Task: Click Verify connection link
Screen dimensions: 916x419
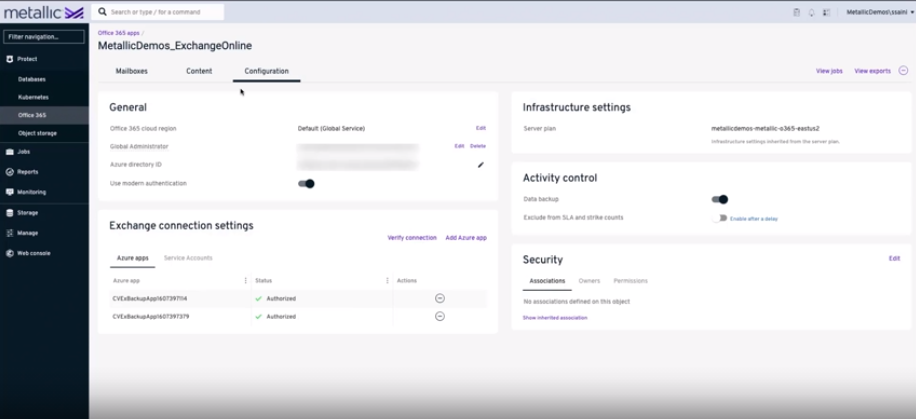Action: (x=412, y=238)
